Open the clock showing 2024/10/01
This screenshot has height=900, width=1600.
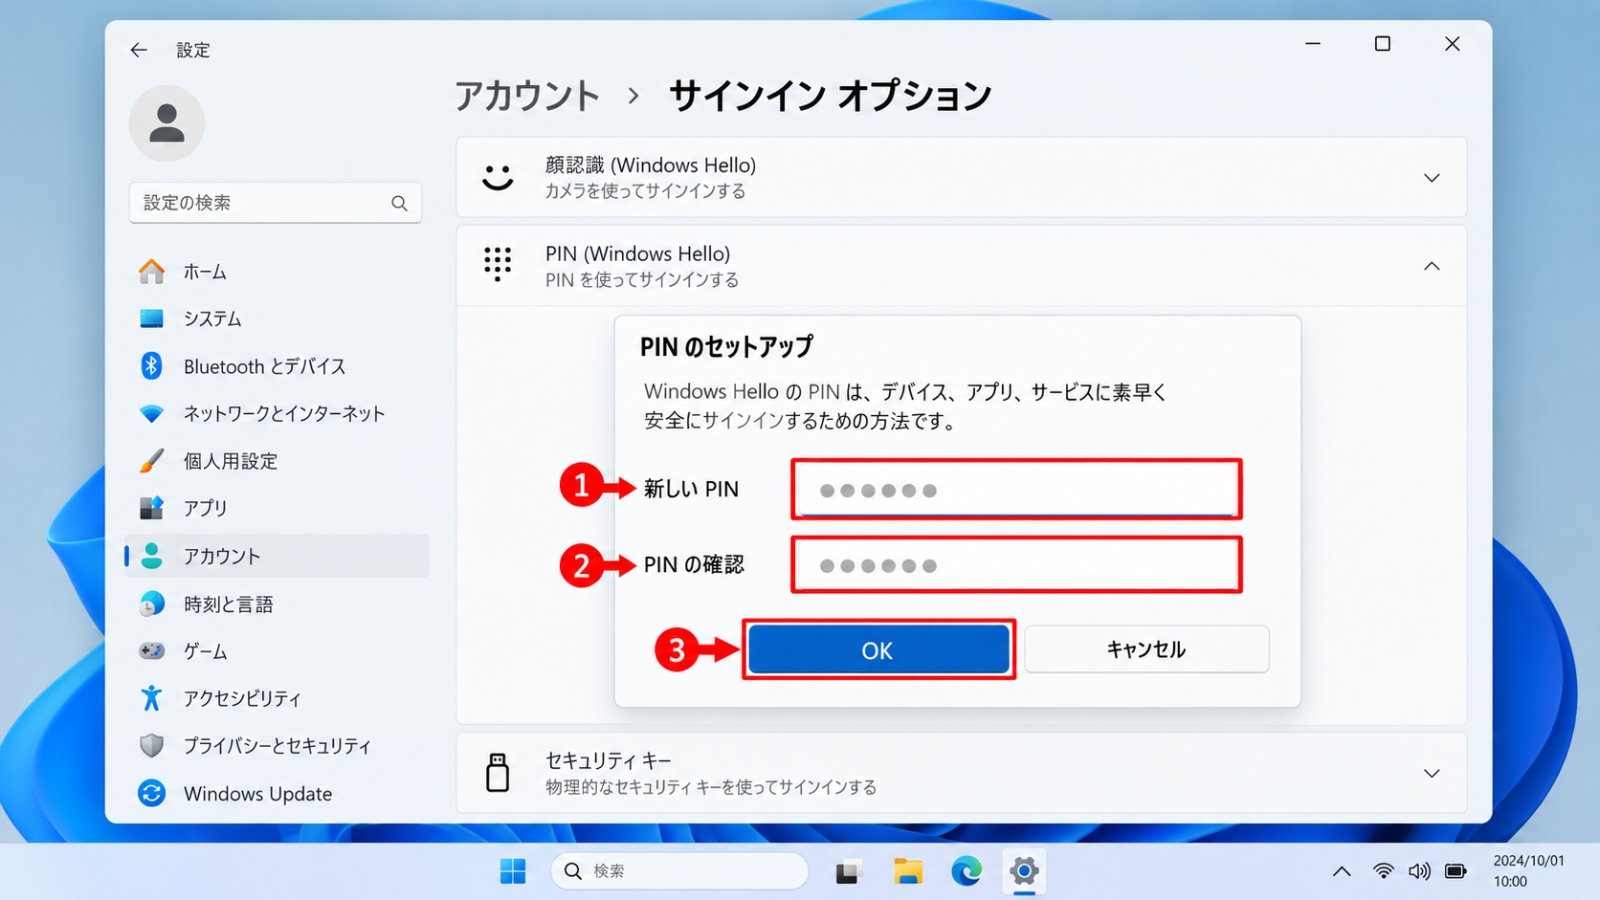[1528, 871]
